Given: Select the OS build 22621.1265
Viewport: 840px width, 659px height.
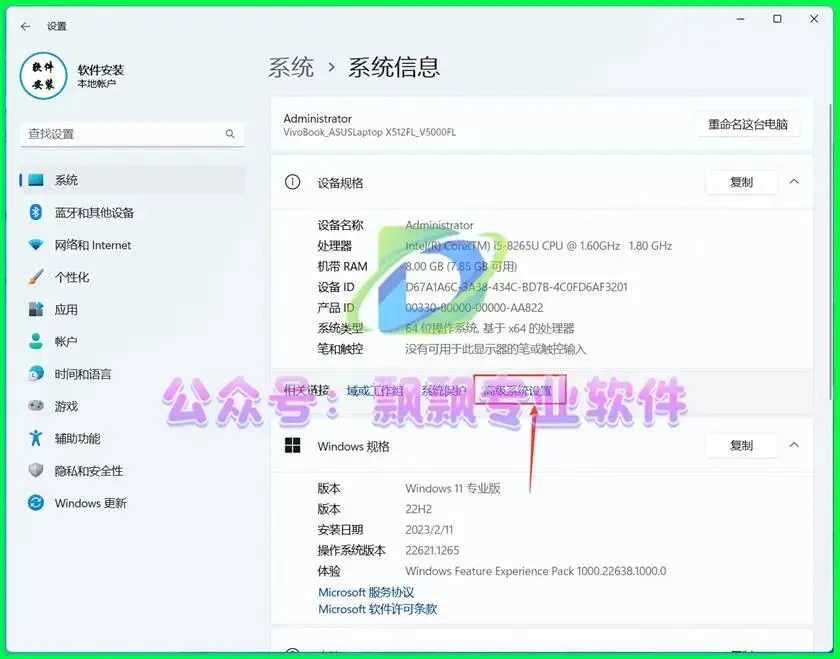Looking at the screenshot, I should (432, 550).
